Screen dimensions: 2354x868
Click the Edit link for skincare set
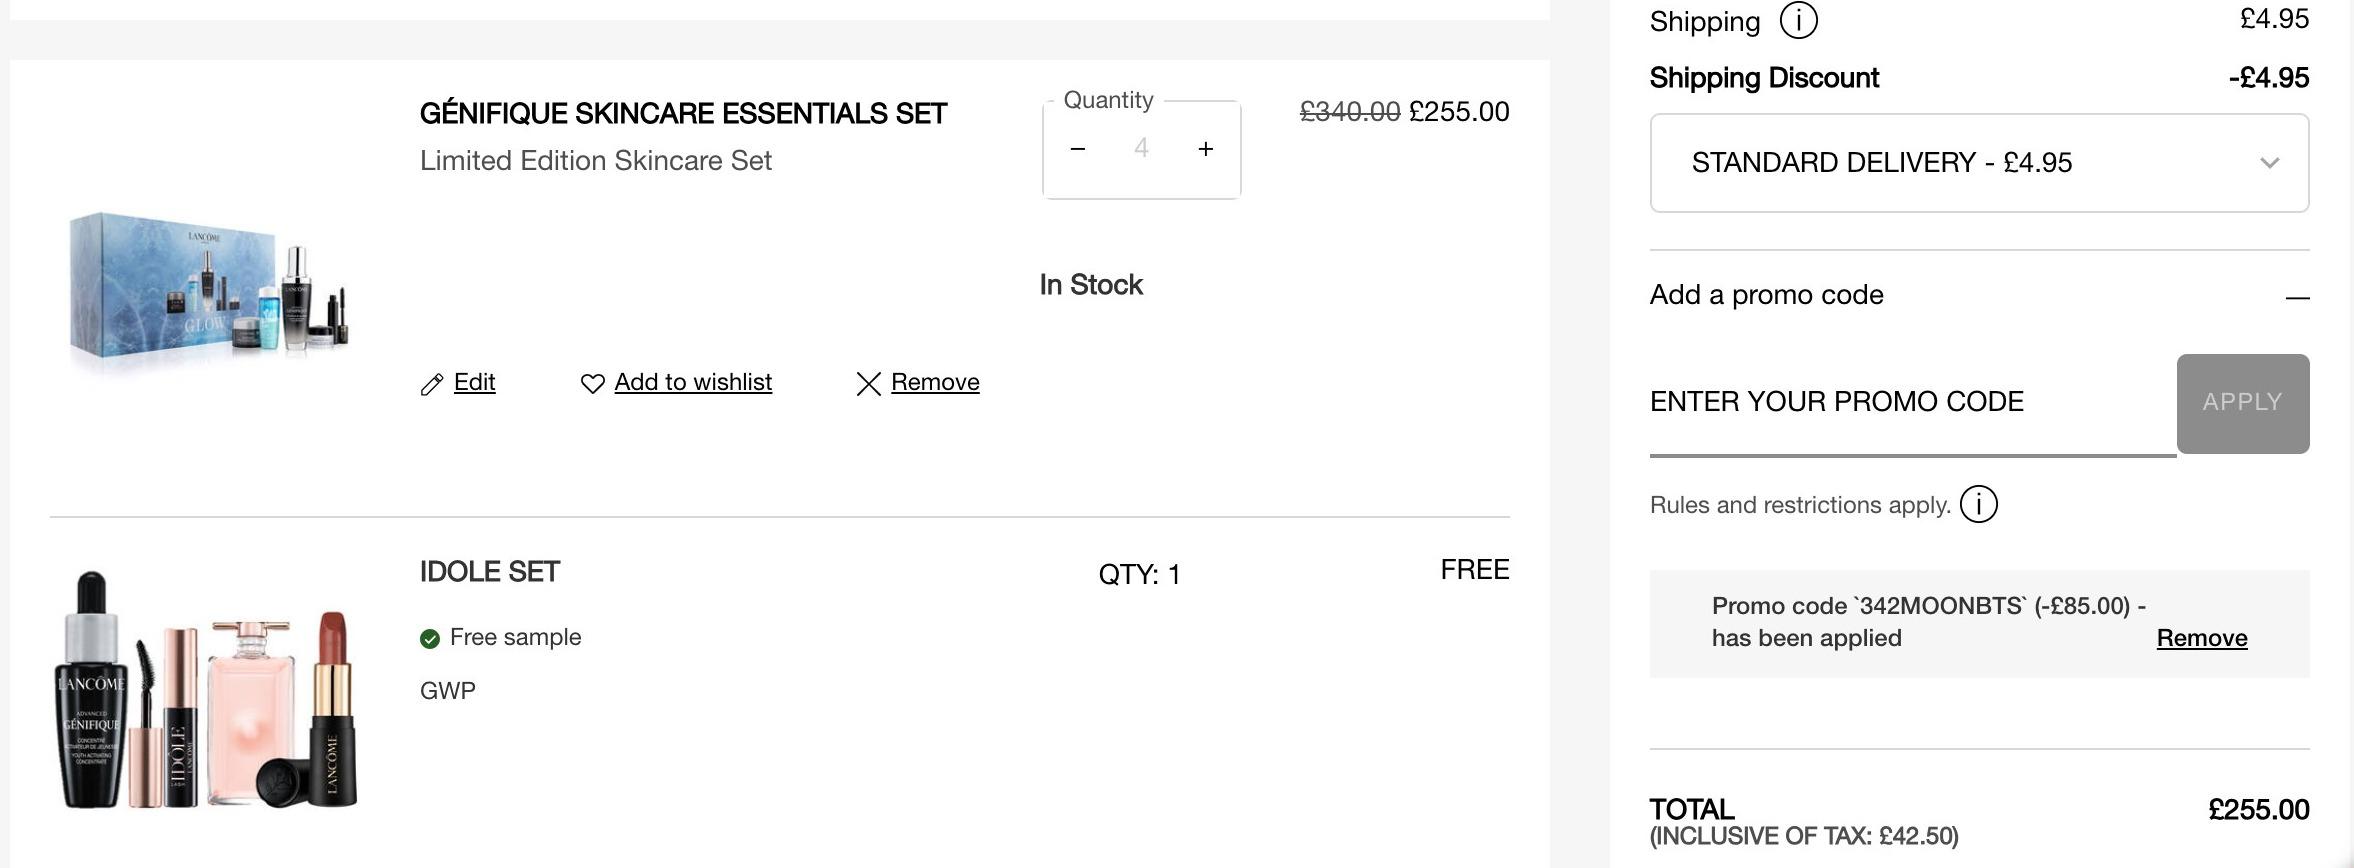tap(475, 382)
